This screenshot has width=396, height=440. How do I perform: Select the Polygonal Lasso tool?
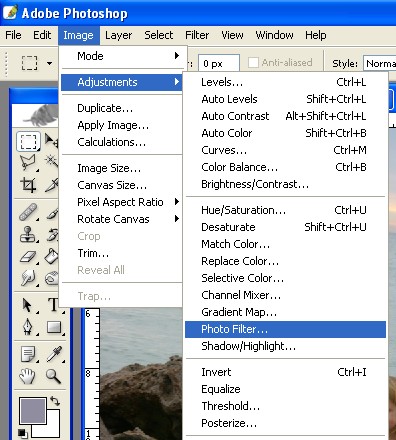point(28,163)
